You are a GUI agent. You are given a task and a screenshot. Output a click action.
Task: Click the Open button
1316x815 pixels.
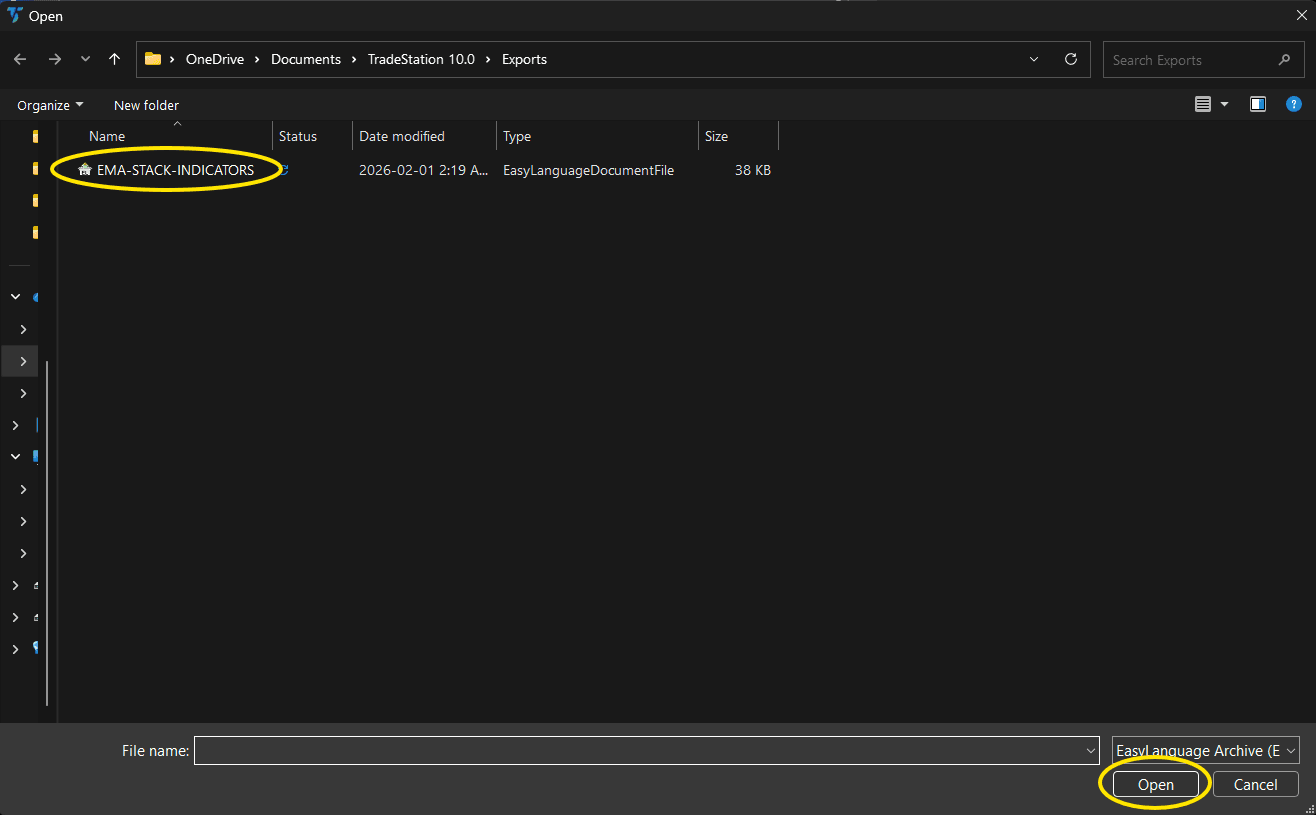[x=1155, y=784]
